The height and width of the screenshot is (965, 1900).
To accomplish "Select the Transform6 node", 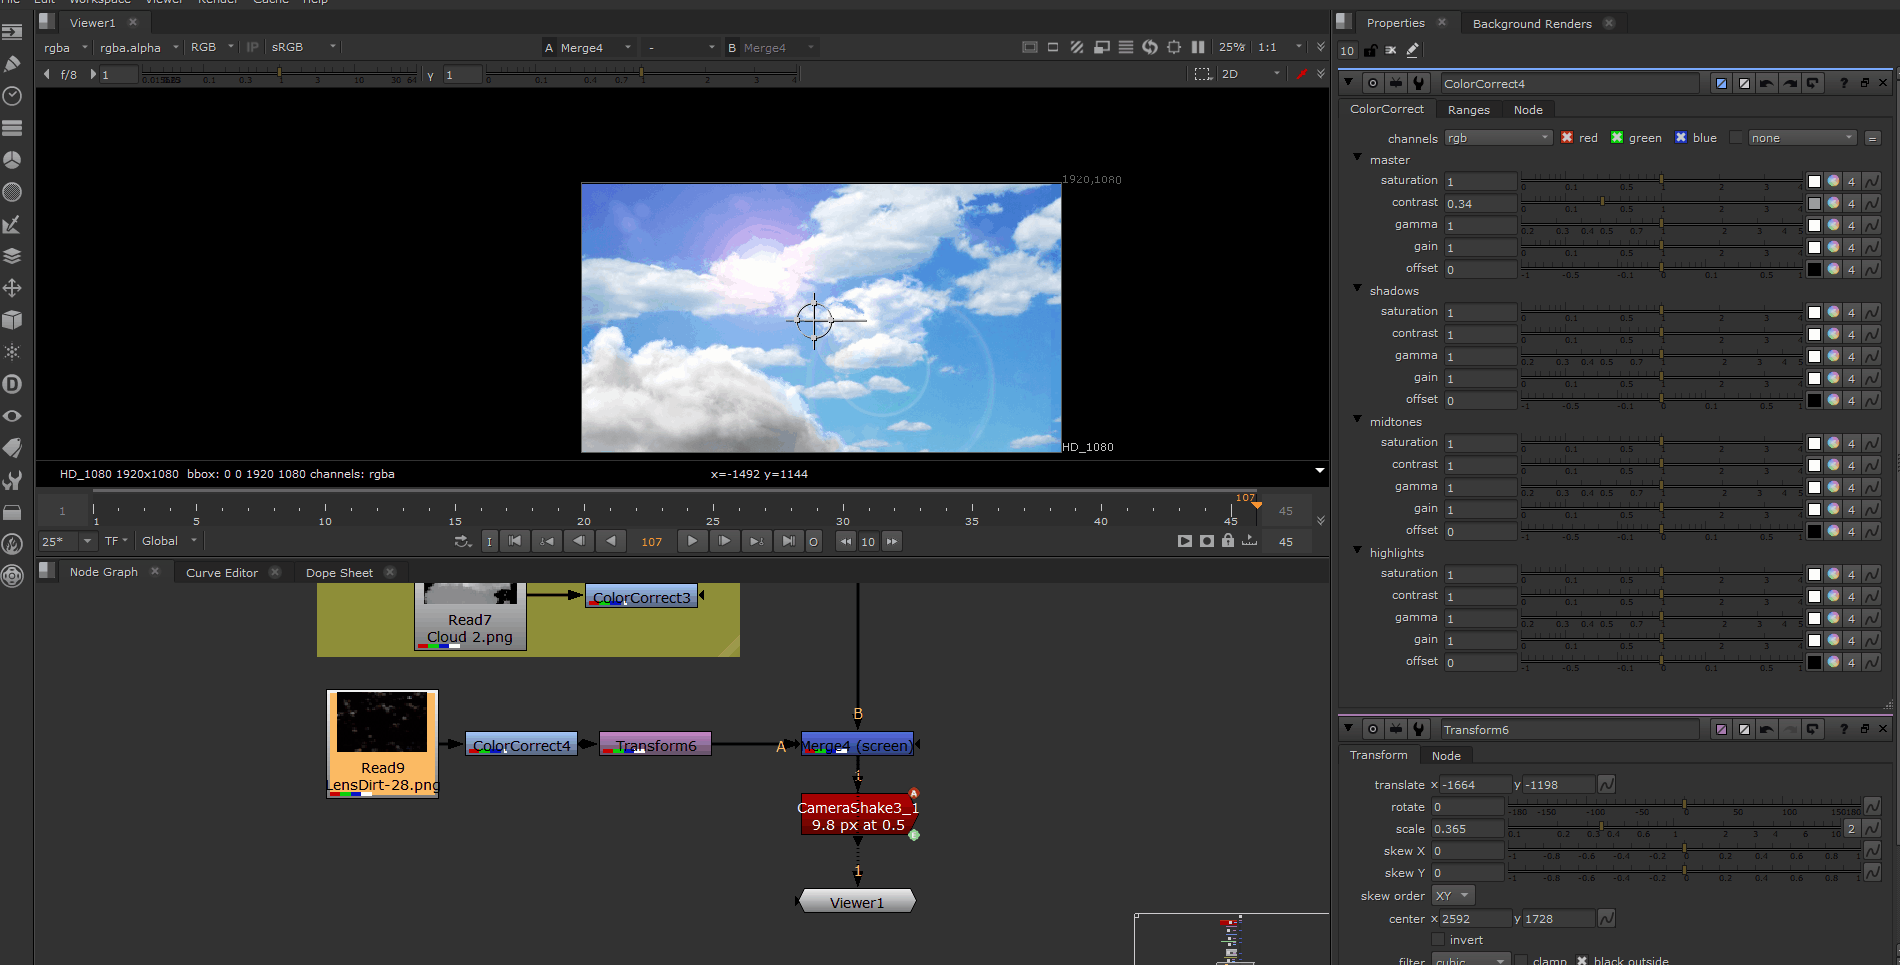I will pos(655,744).
